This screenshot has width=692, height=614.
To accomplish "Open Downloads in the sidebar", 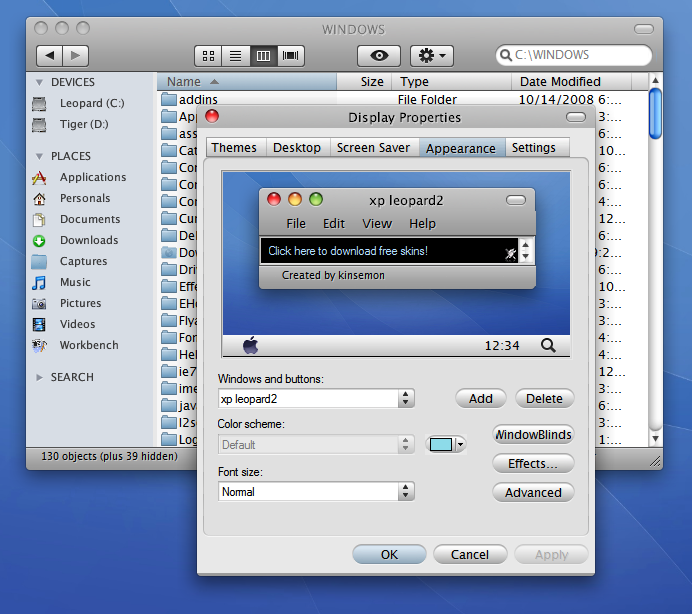I will click(x=75, y=241).
